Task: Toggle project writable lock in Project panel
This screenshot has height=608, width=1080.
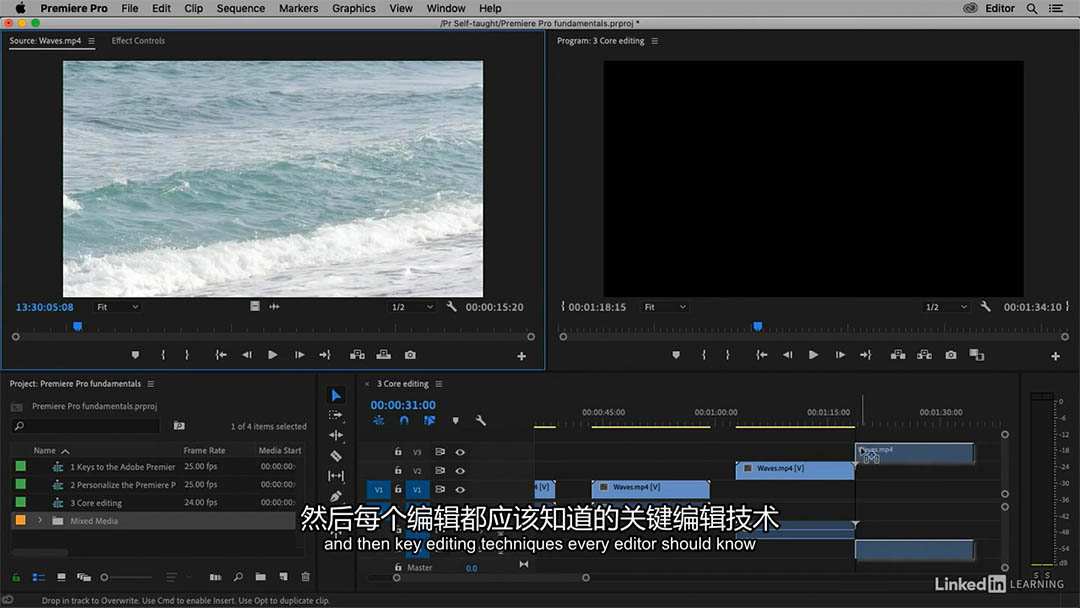Action: tap(16, 577)
